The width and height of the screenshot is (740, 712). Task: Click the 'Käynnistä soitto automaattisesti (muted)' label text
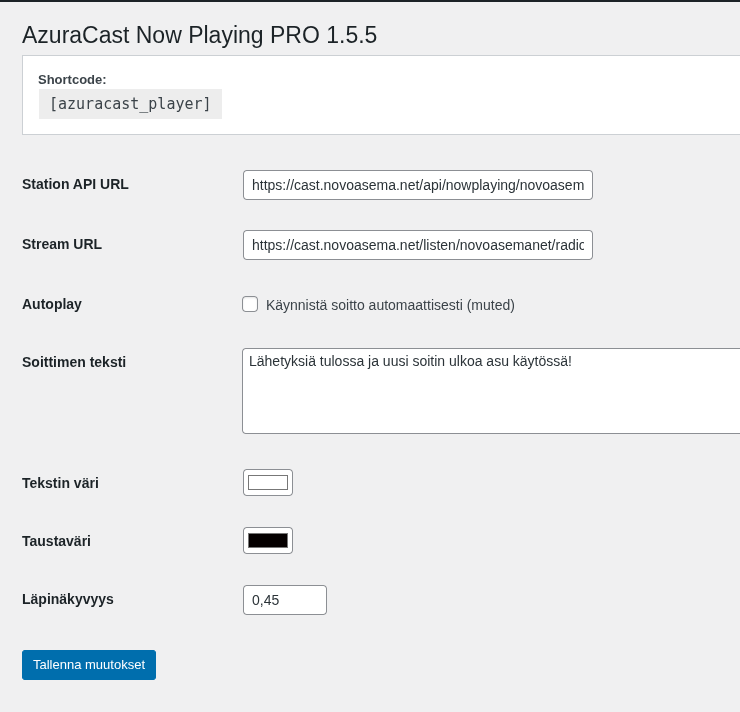coord(390,305)
